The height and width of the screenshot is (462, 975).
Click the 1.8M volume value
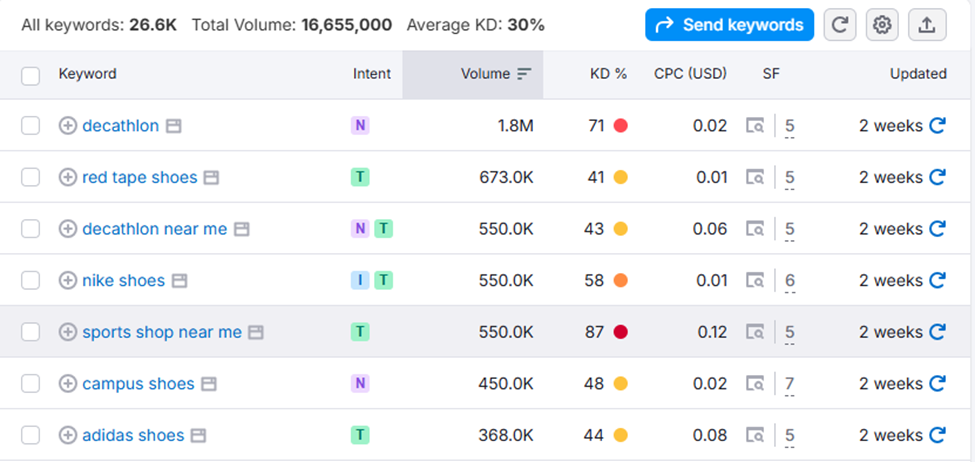pos(515,126)
